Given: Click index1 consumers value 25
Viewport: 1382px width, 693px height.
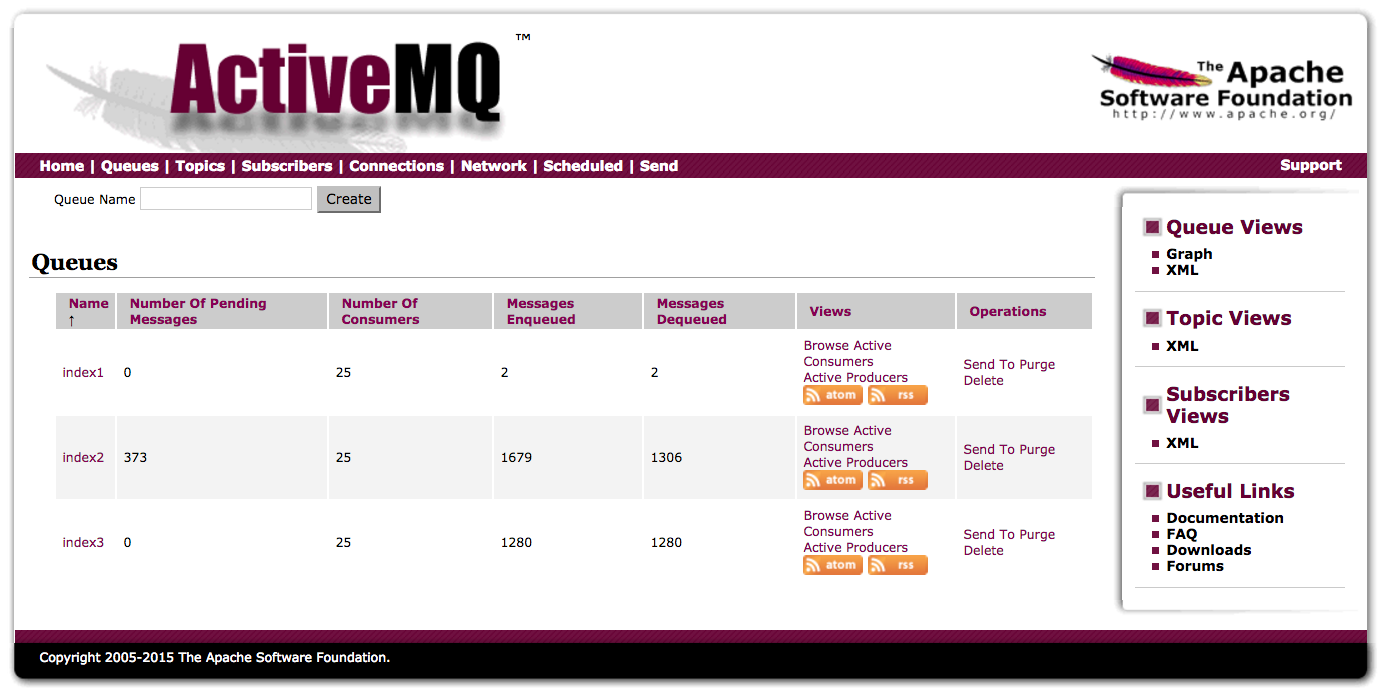Looking at the screenshot, I should (343, 372).
